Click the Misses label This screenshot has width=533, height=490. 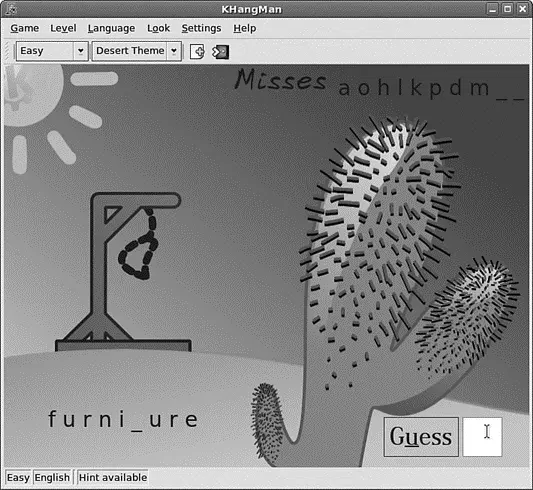tap(281, 80)
